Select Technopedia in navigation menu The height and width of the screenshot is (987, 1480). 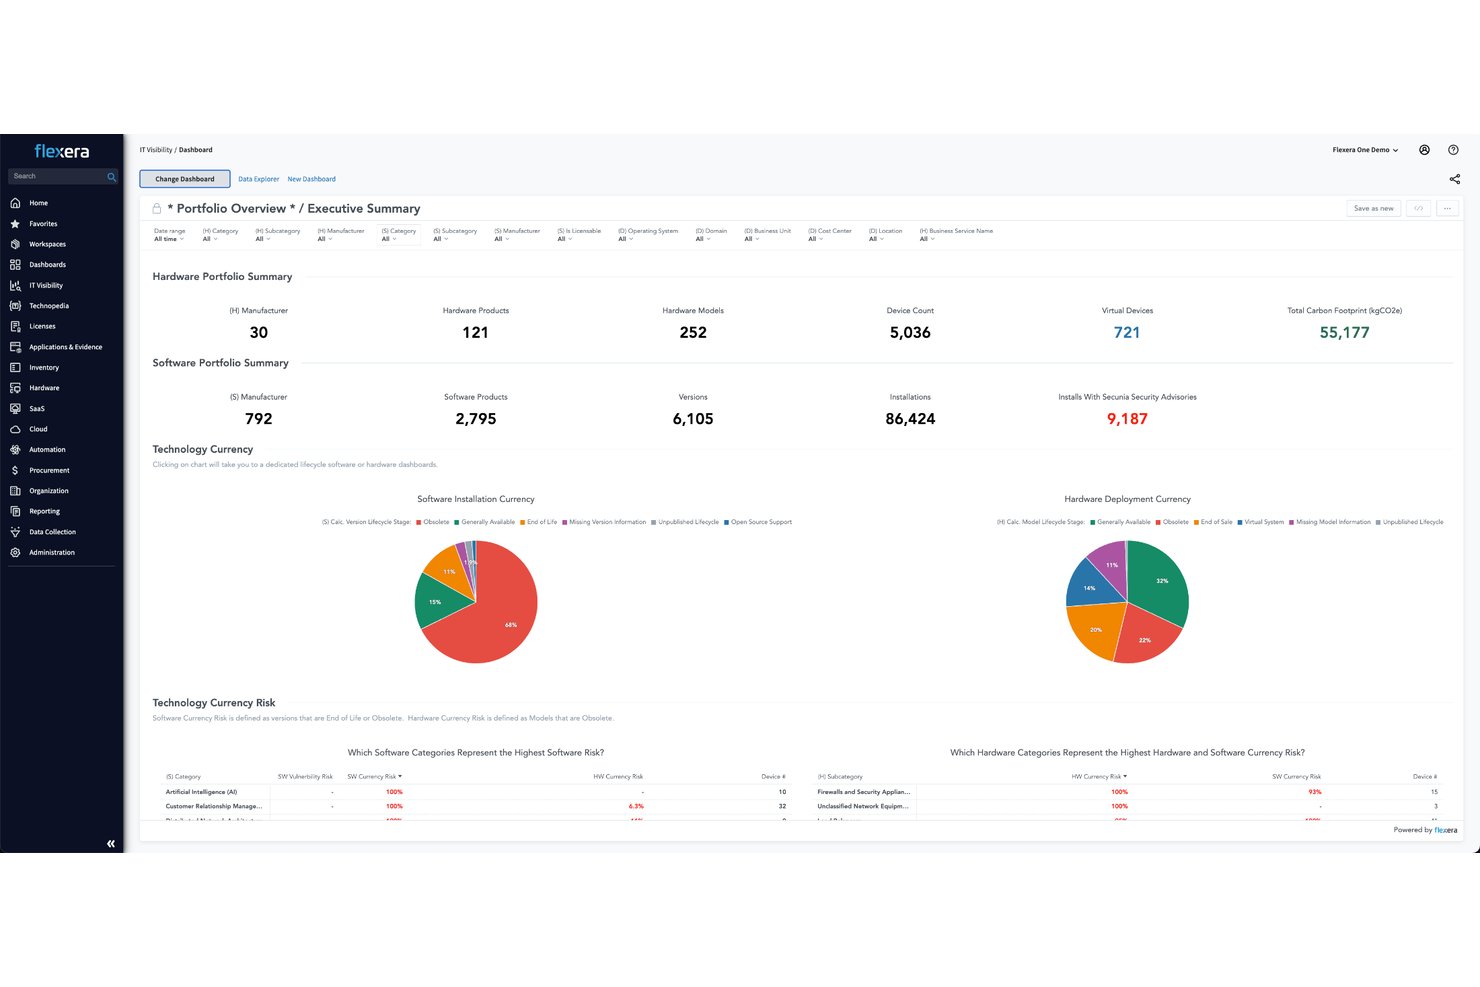pyautogui.click(x=49, y=306)
